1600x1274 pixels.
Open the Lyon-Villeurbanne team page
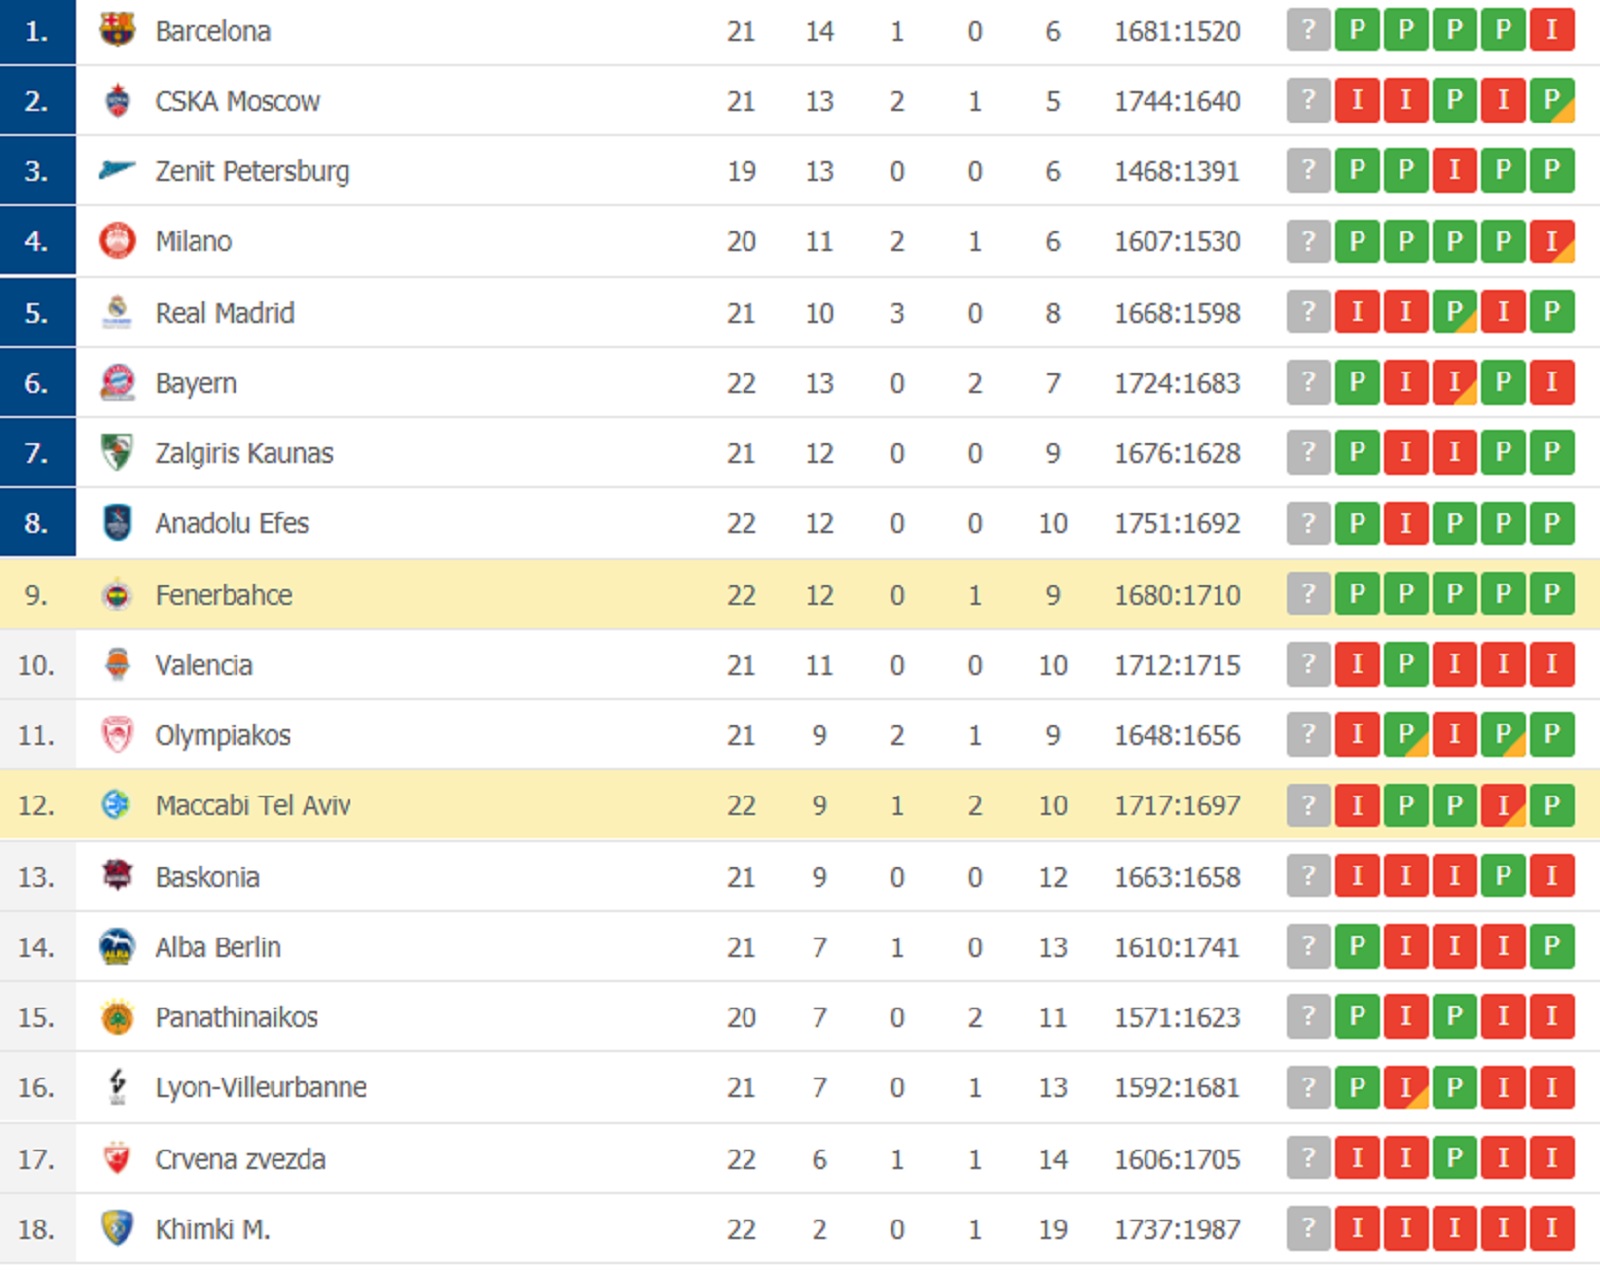(x=261, y=1087)
